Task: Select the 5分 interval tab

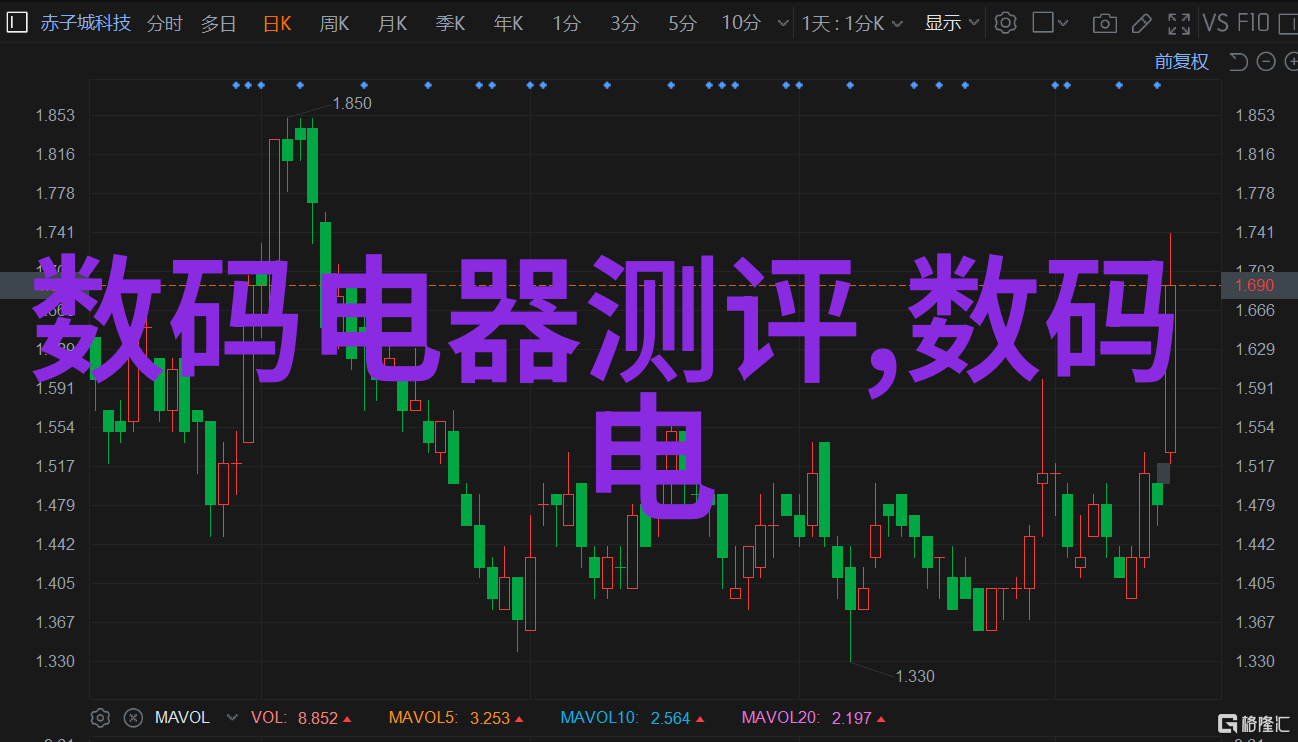Action: click(x=683, y=23)
